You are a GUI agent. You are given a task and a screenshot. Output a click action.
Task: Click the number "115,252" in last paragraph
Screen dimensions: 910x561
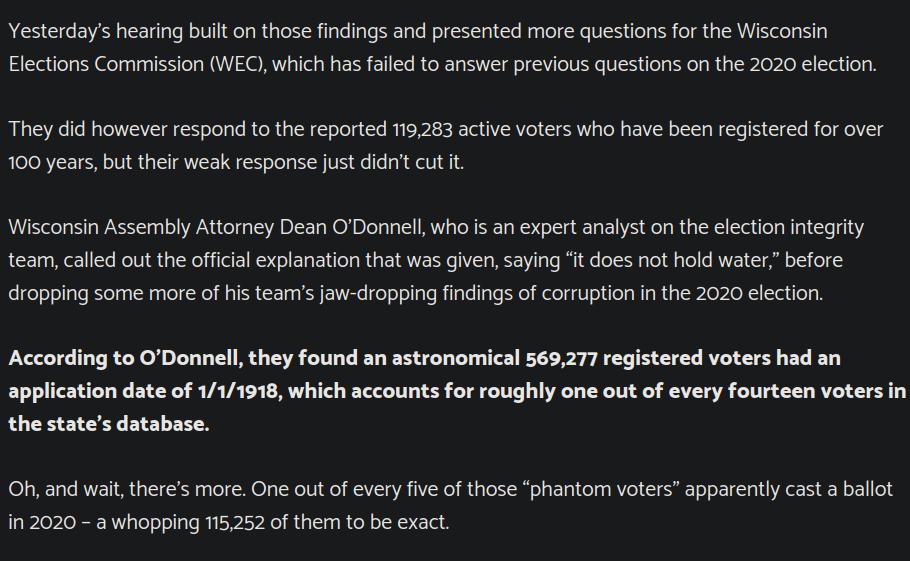235,522
